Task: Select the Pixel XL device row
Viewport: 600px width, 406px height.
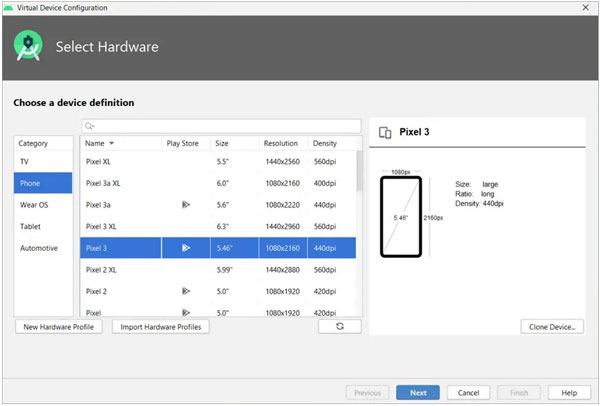Action: 218,161
